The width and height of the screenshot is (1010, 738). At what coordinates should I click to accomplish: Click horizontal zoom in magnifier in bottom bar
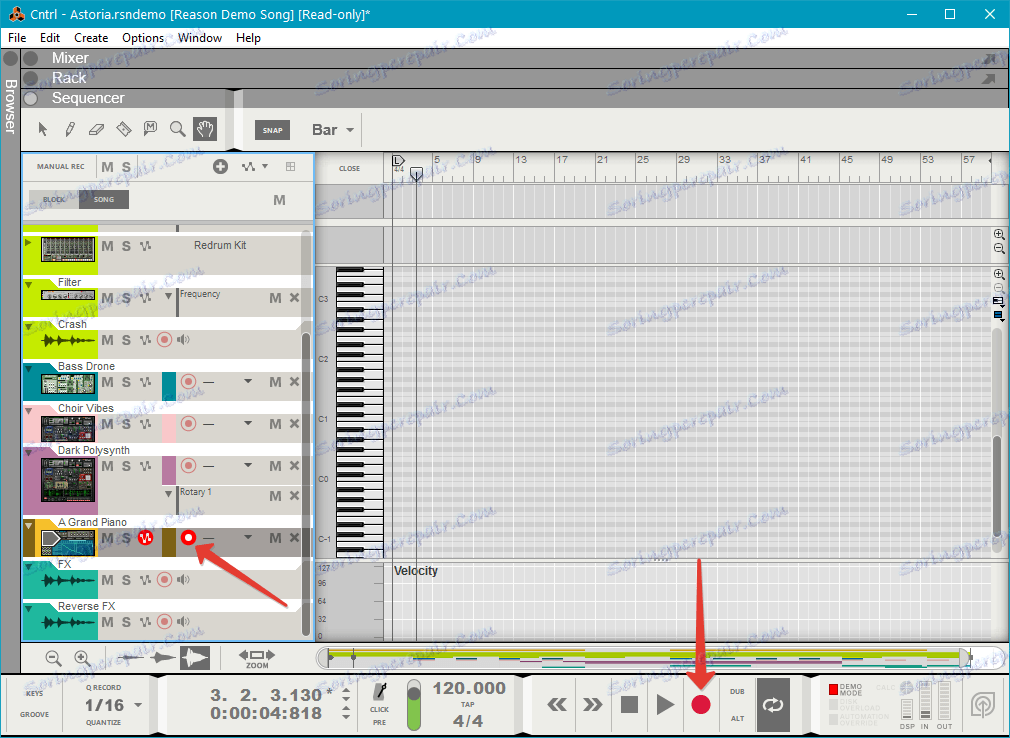[82, 658]
